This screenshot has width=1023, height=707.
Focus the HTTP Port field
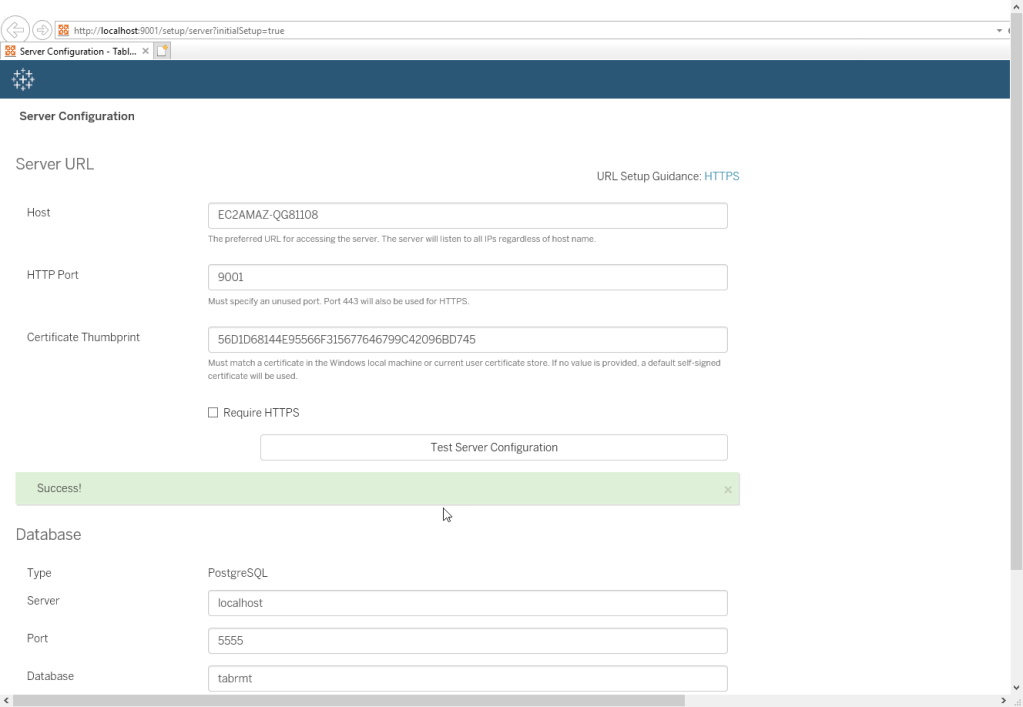pyautogui.click(x=466, y=277)
